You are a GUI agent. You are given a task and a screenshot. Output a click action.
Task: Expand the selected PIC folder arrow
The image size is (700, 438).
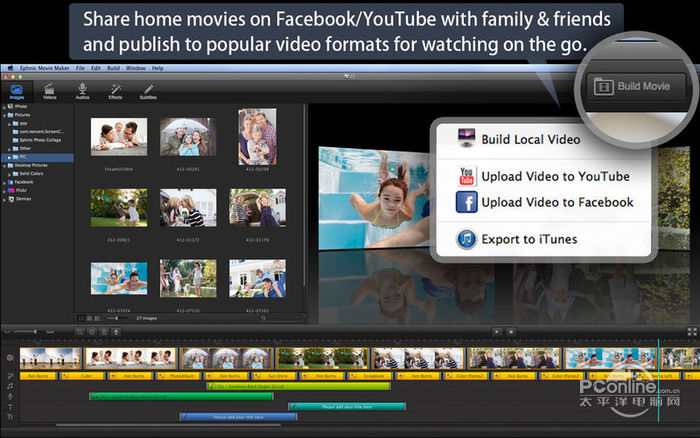tap(9, 157)
